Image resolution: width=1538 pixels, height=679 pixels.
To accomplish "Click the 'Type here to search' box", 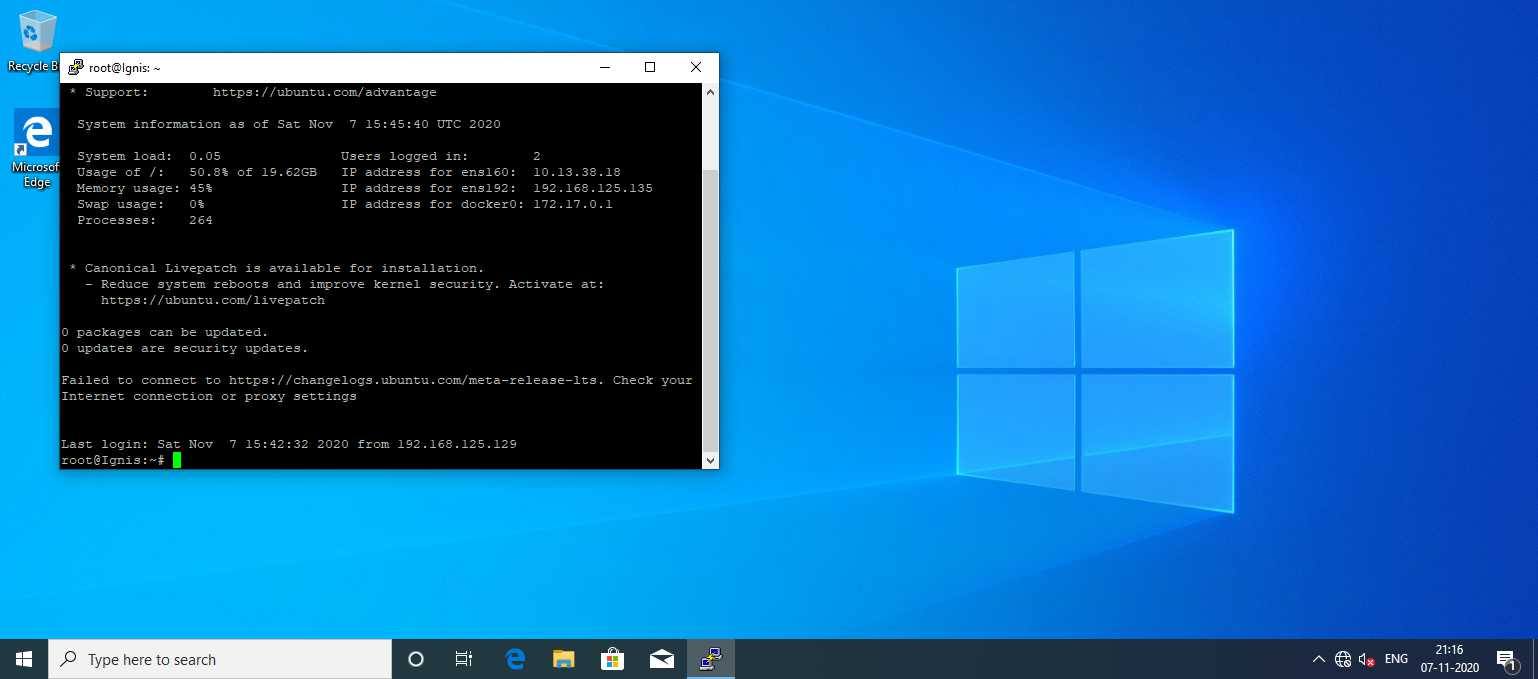I will point(220,659).
